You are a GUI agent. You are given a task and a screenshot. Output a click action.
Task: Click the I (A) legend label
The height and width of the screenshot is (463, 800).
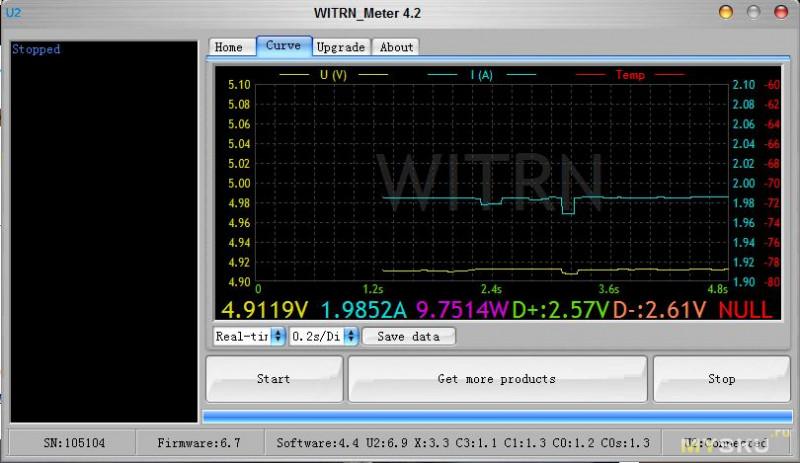[482, 75]
